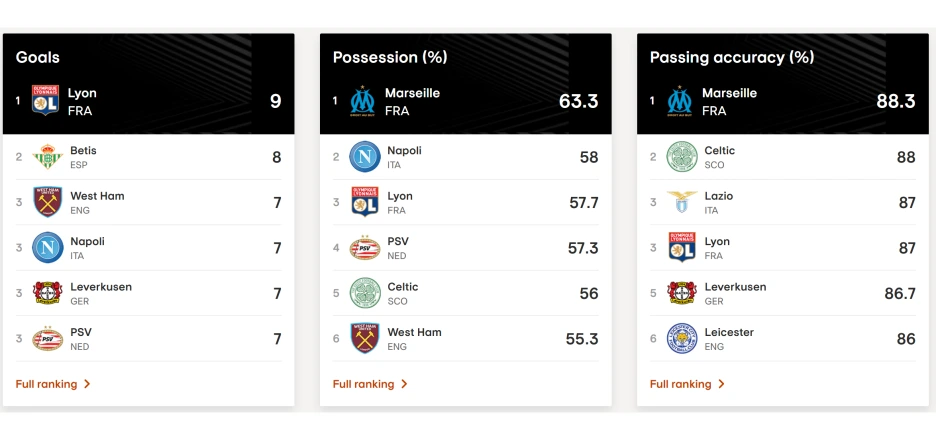Click the Betis club crest
Image resolution: width=936 pixels, height=440 pixels.
coord(48,157)
